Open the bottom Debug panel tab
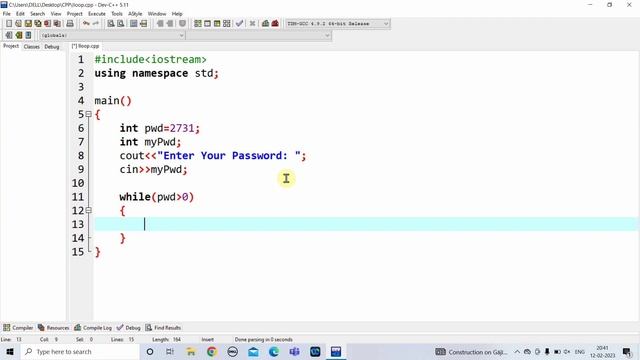Image resolution: width=640 pixels, height=360 pixels. [129, 328]
